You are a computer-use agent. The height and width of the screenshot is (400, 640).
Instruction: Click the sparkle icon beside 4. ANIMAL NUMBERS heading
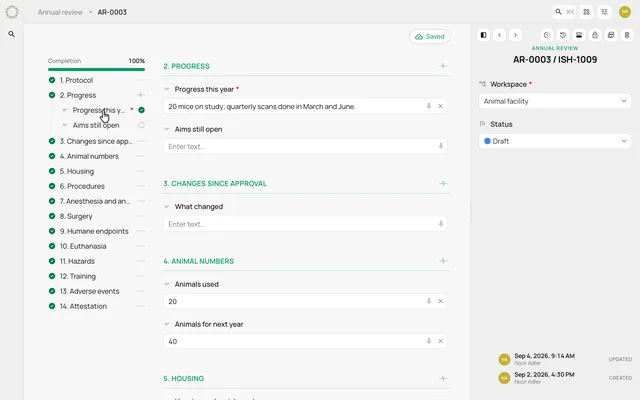coord(443,261)
